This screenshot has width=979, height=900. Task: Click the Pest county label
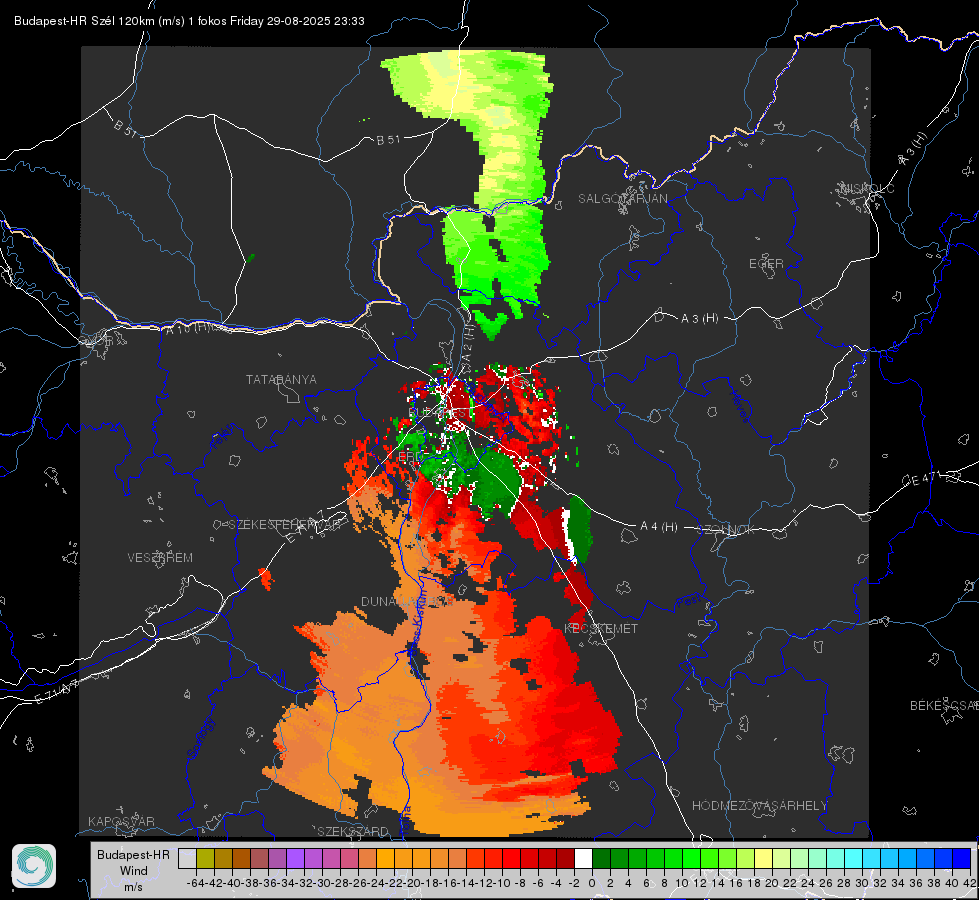[x=688, y=603]
